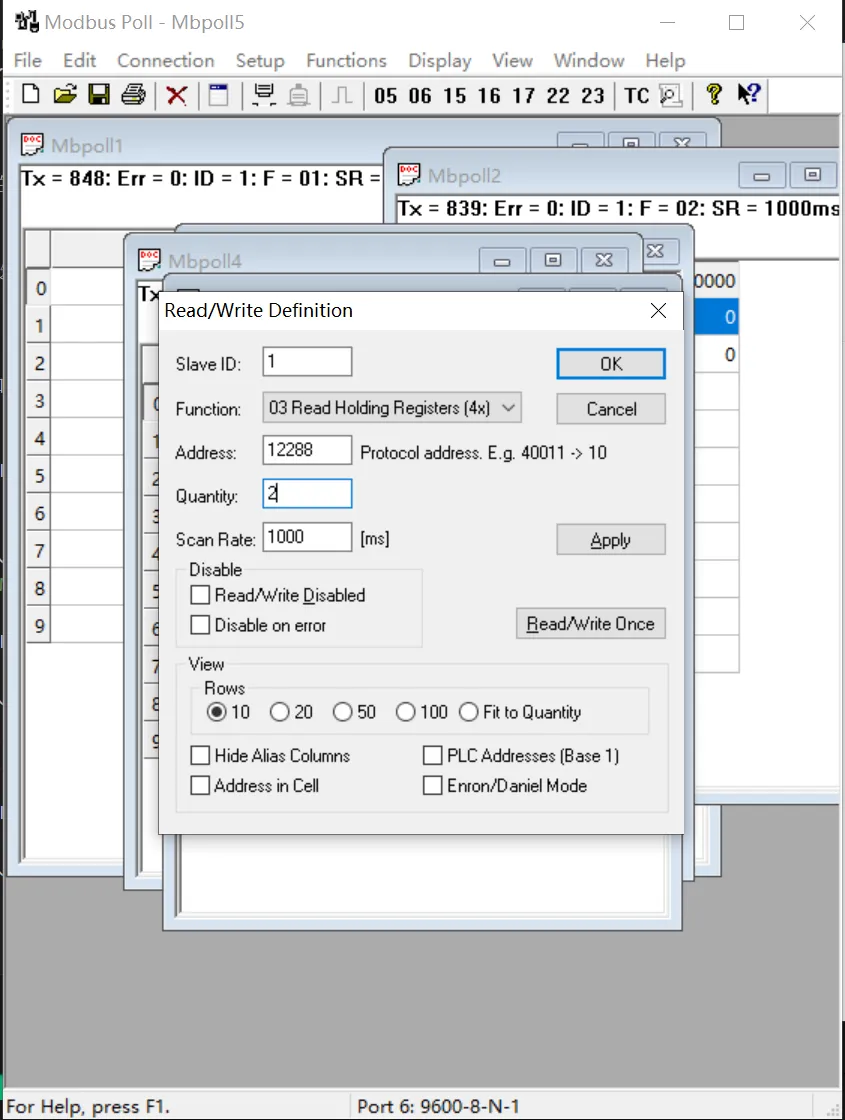
Task: Minimize the Mbpoll4 child window
Action: [502, 261]
